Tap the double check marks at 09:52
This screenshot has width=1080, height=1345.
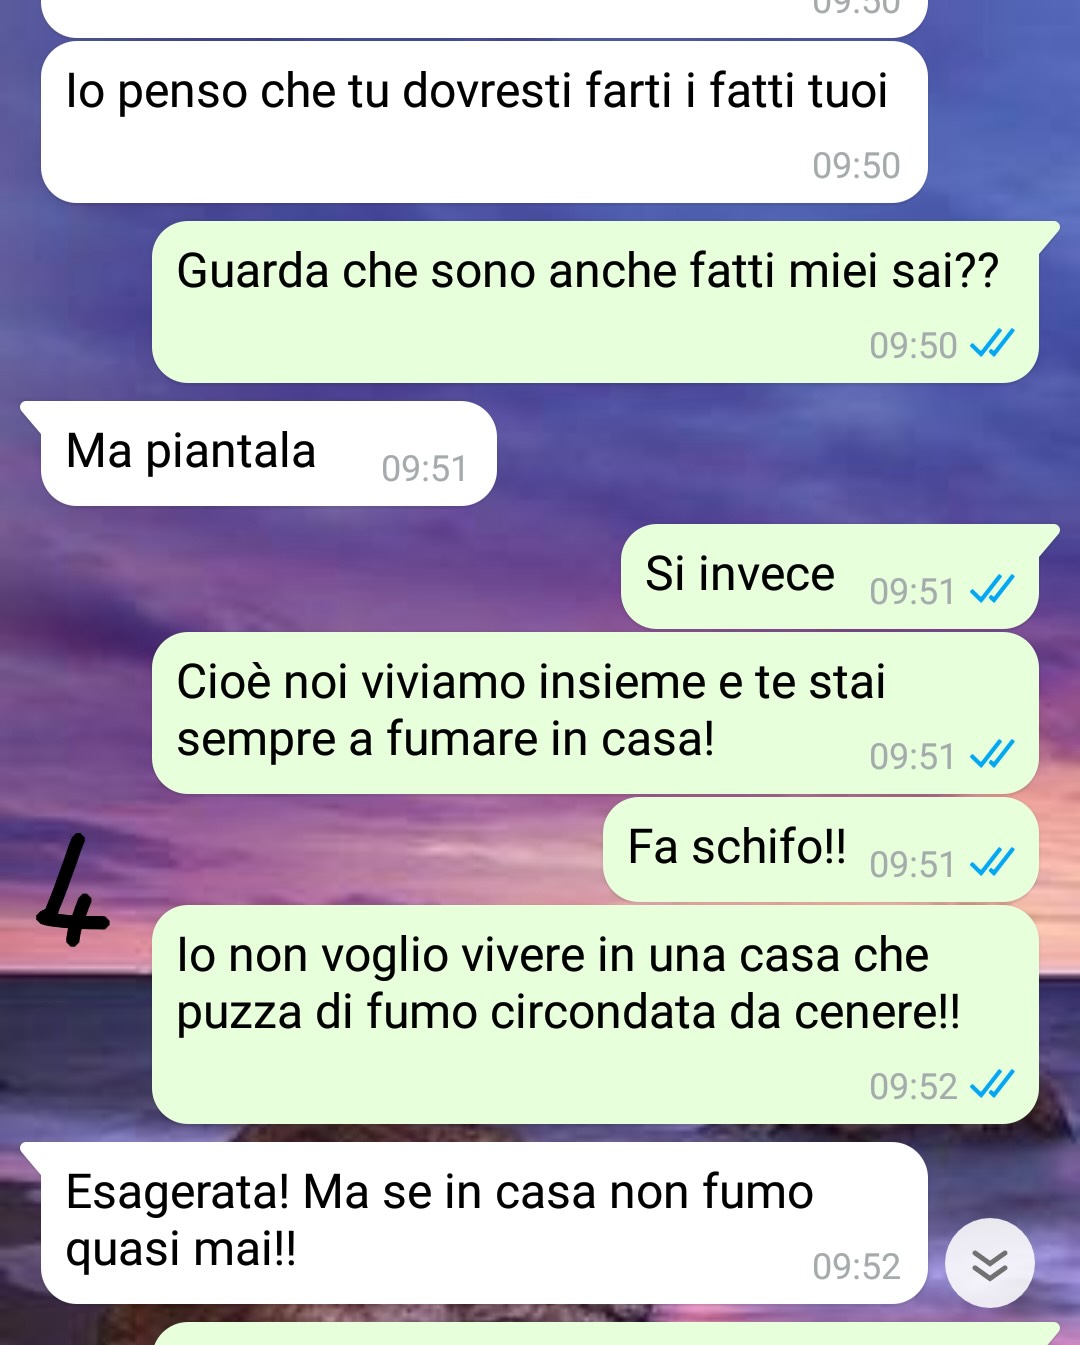[992, 1084]
